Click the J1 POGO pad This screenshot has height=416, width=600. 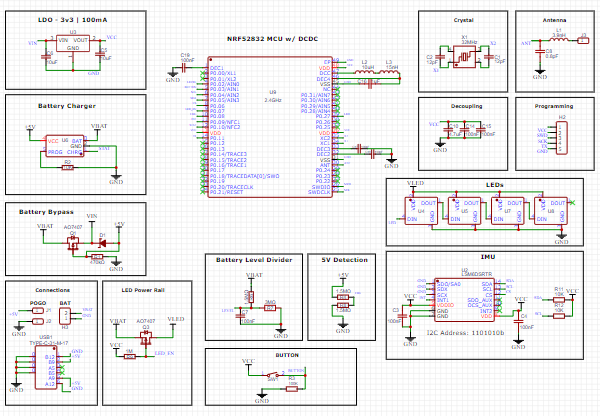click(x=38, y=310)
